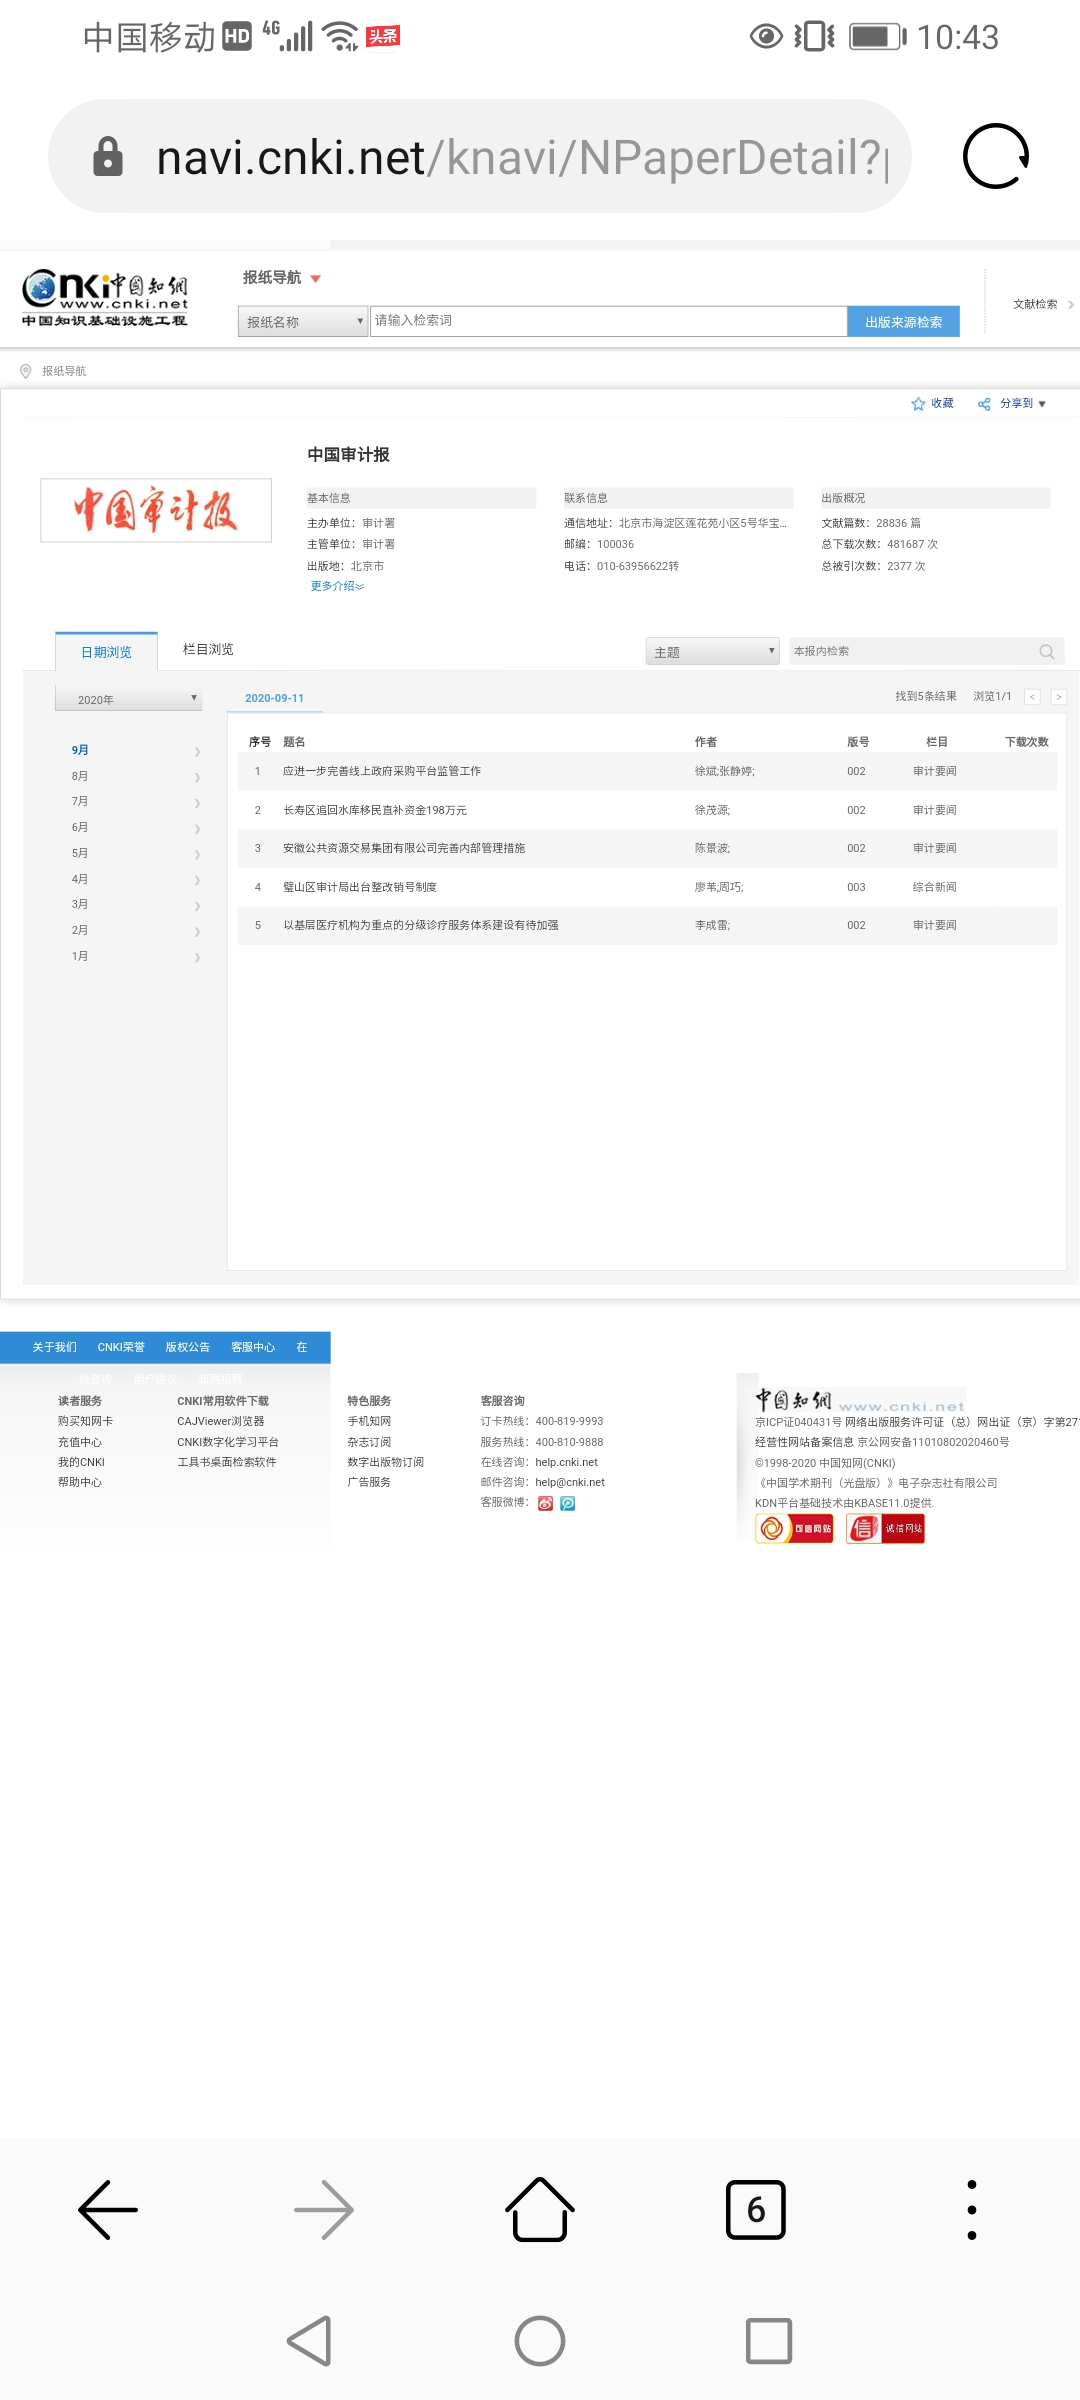The width and height of the screenshot is (1080, 2400).
Task: Open article 安徽公共资源交易集团有限公司完善内部管理措施
Action: (404, 848)
